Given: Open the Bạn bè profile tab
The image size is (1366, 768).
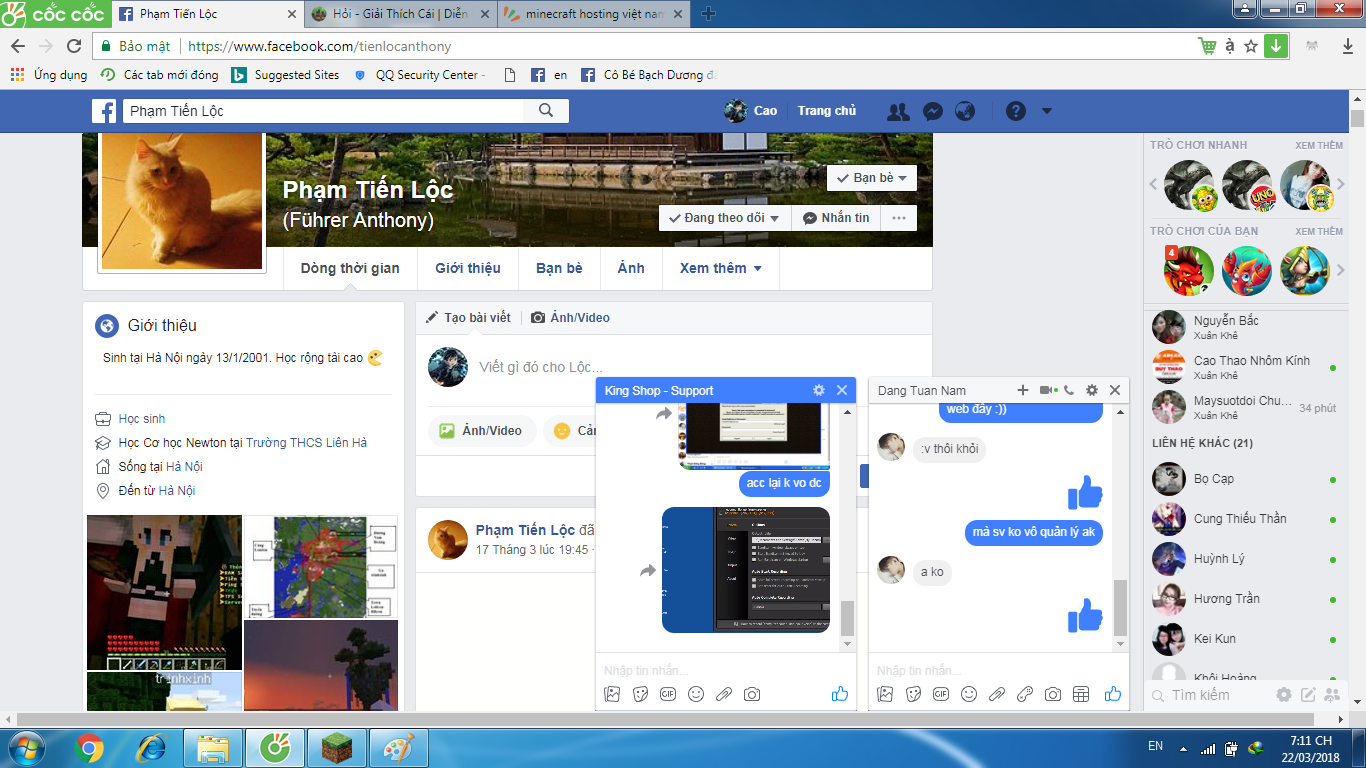Looking at the screenshot, I should [559, 268].
